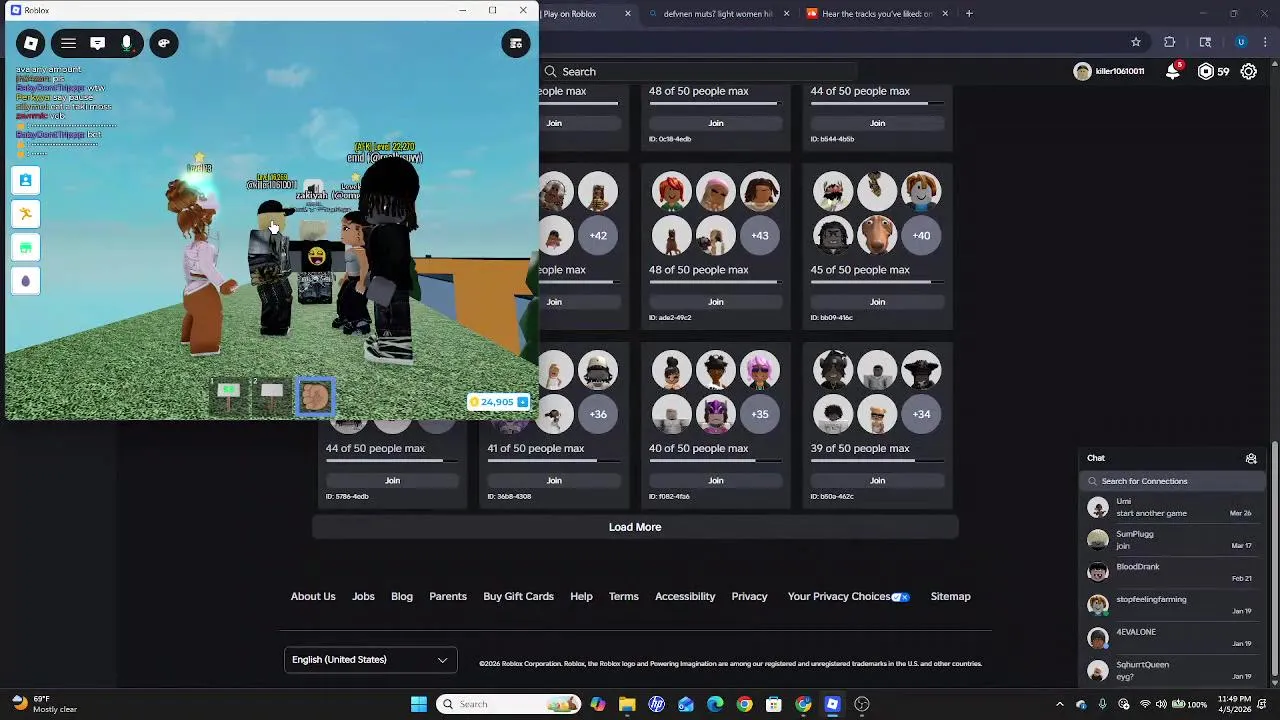Open a new browser tab
The image size is (1280, 720).
point(969,14)
